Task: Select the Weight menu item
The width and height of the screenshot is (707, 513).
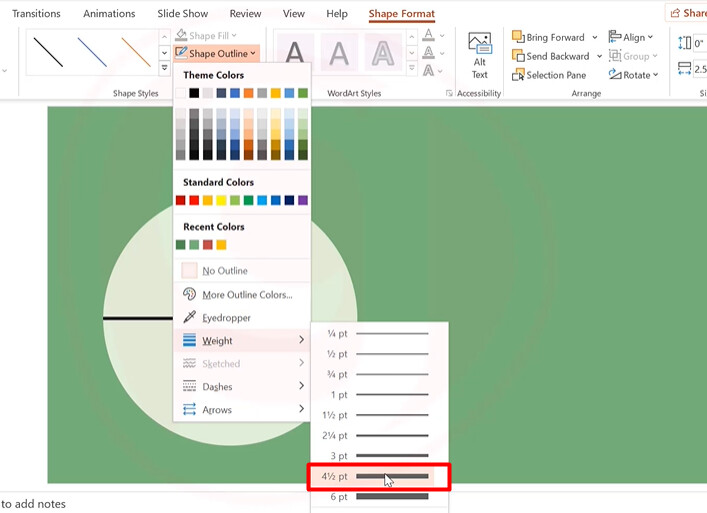Action: click(242, 340)
